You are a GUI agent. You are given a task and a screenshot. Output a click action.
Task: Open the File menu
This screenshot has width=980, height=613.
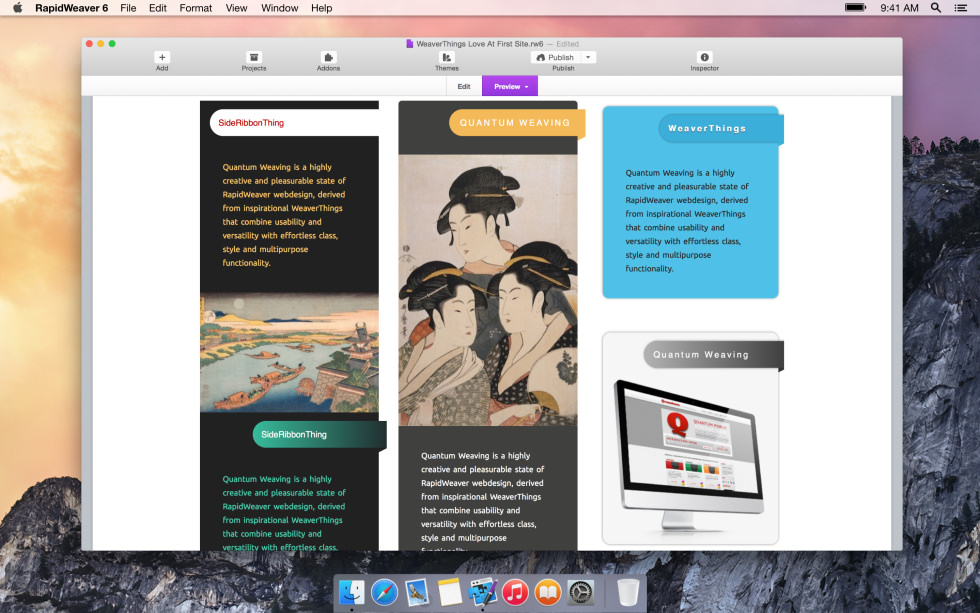coord(128,8)
